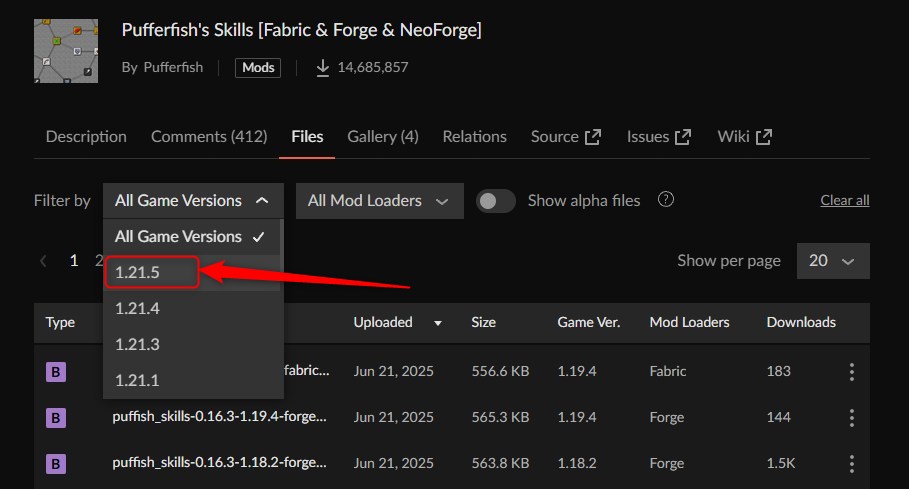The height and width of the screenshot is (489, 909).
Task: Open more options for 1.19.4 Forge row
Action: pos(852,417)
